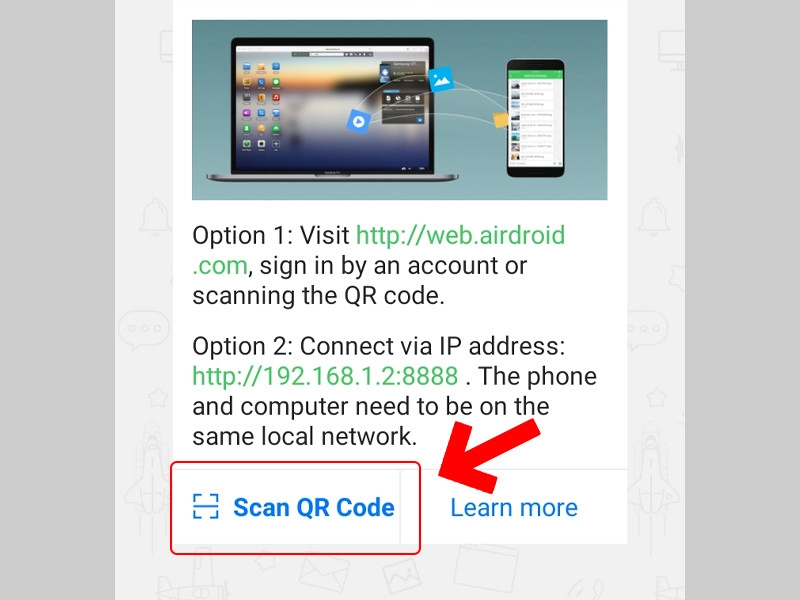Tap the yellow folder icon in banner
This screenshot has height=600, width=800.
pyautogui.click(x=501, y=119)
